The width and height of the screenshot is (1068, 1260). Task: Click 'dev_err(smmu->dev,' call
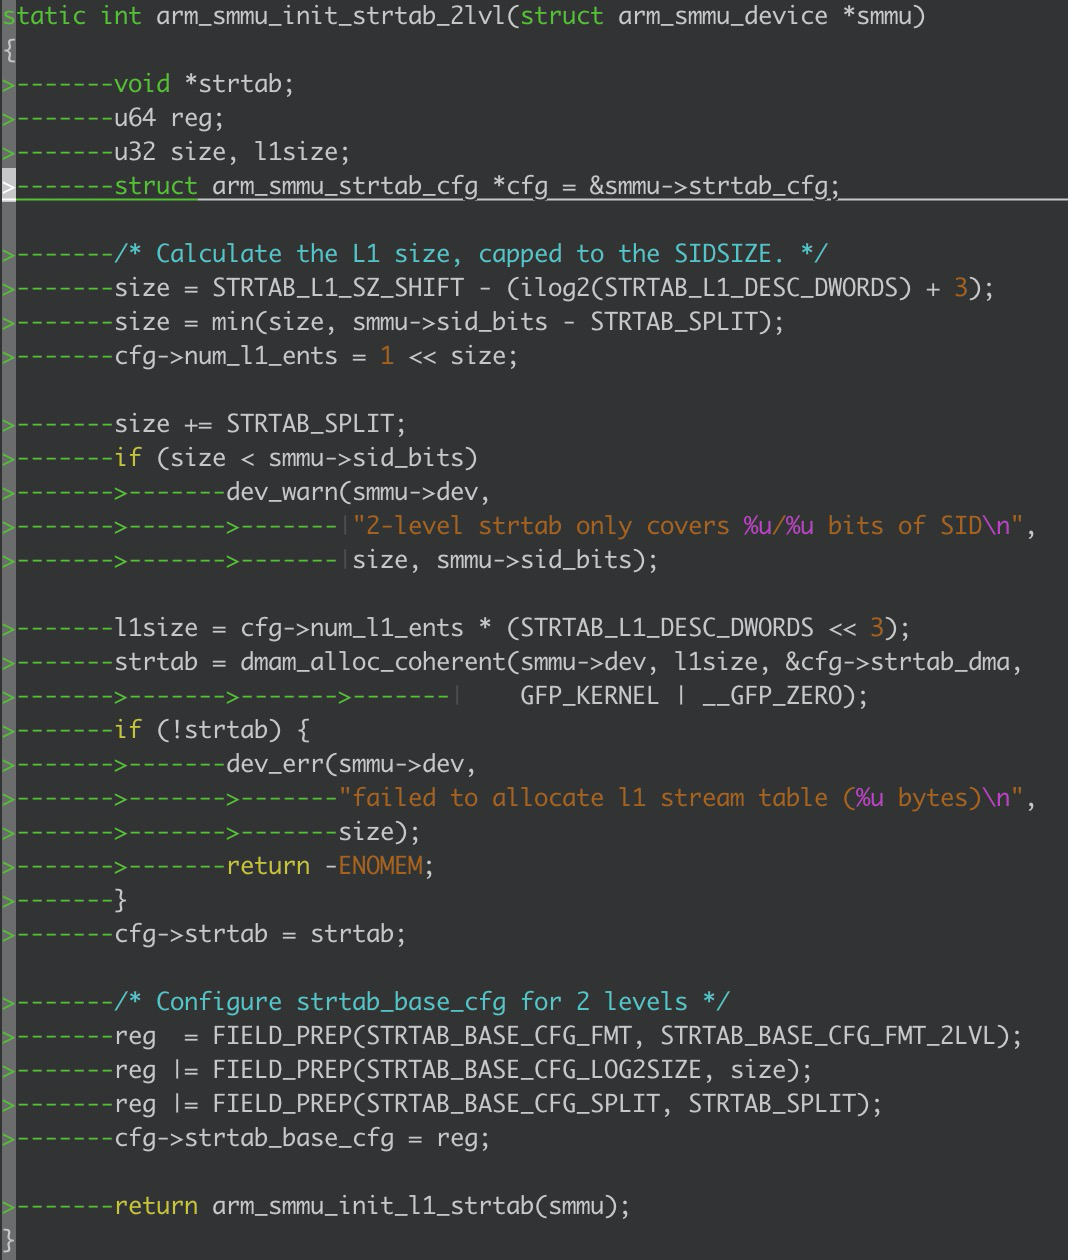tap(352, 764)
